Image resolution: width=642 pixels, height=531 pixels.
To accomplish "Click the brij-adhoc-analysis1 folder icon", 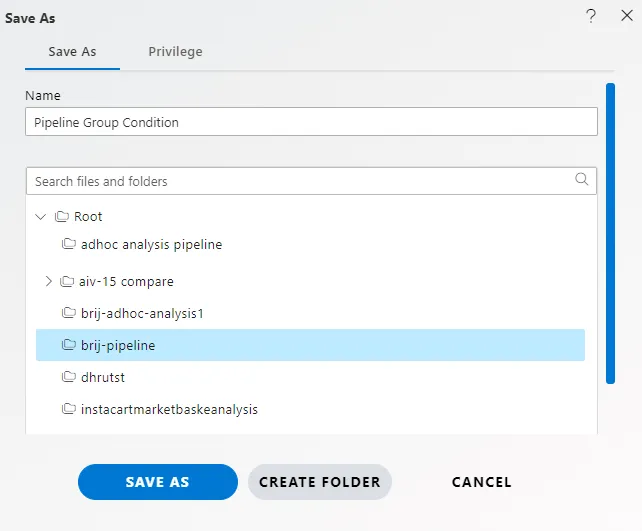I will (x=69, y=313).
